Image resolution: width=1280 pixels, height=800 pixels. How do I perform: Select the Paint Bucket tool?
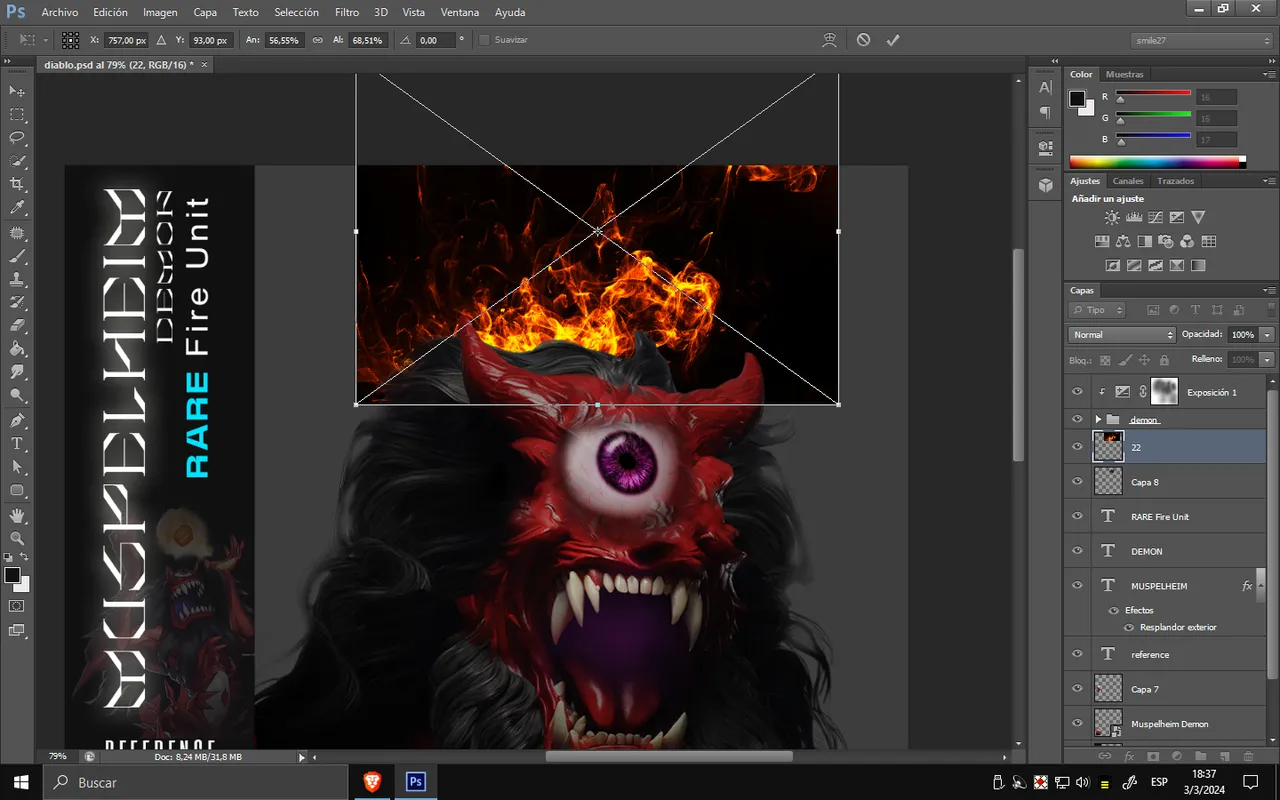point(17,349)
